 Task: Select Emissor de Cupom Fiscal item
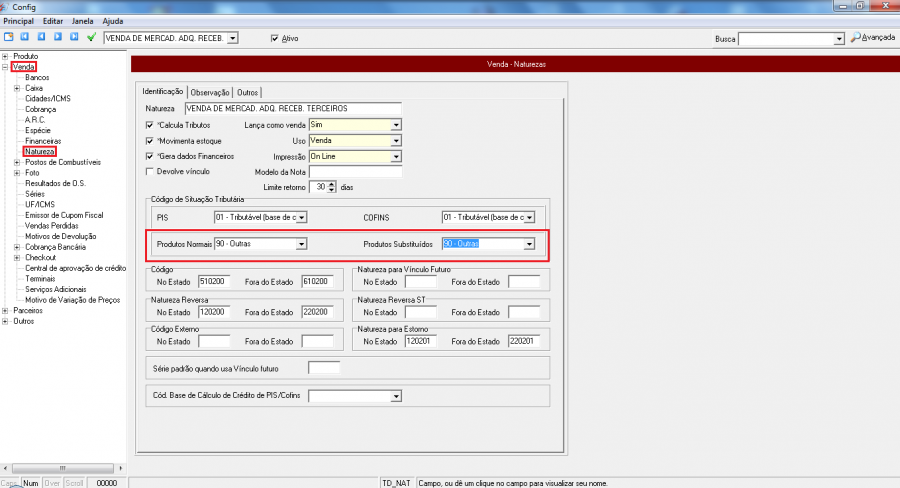point(64,215)
